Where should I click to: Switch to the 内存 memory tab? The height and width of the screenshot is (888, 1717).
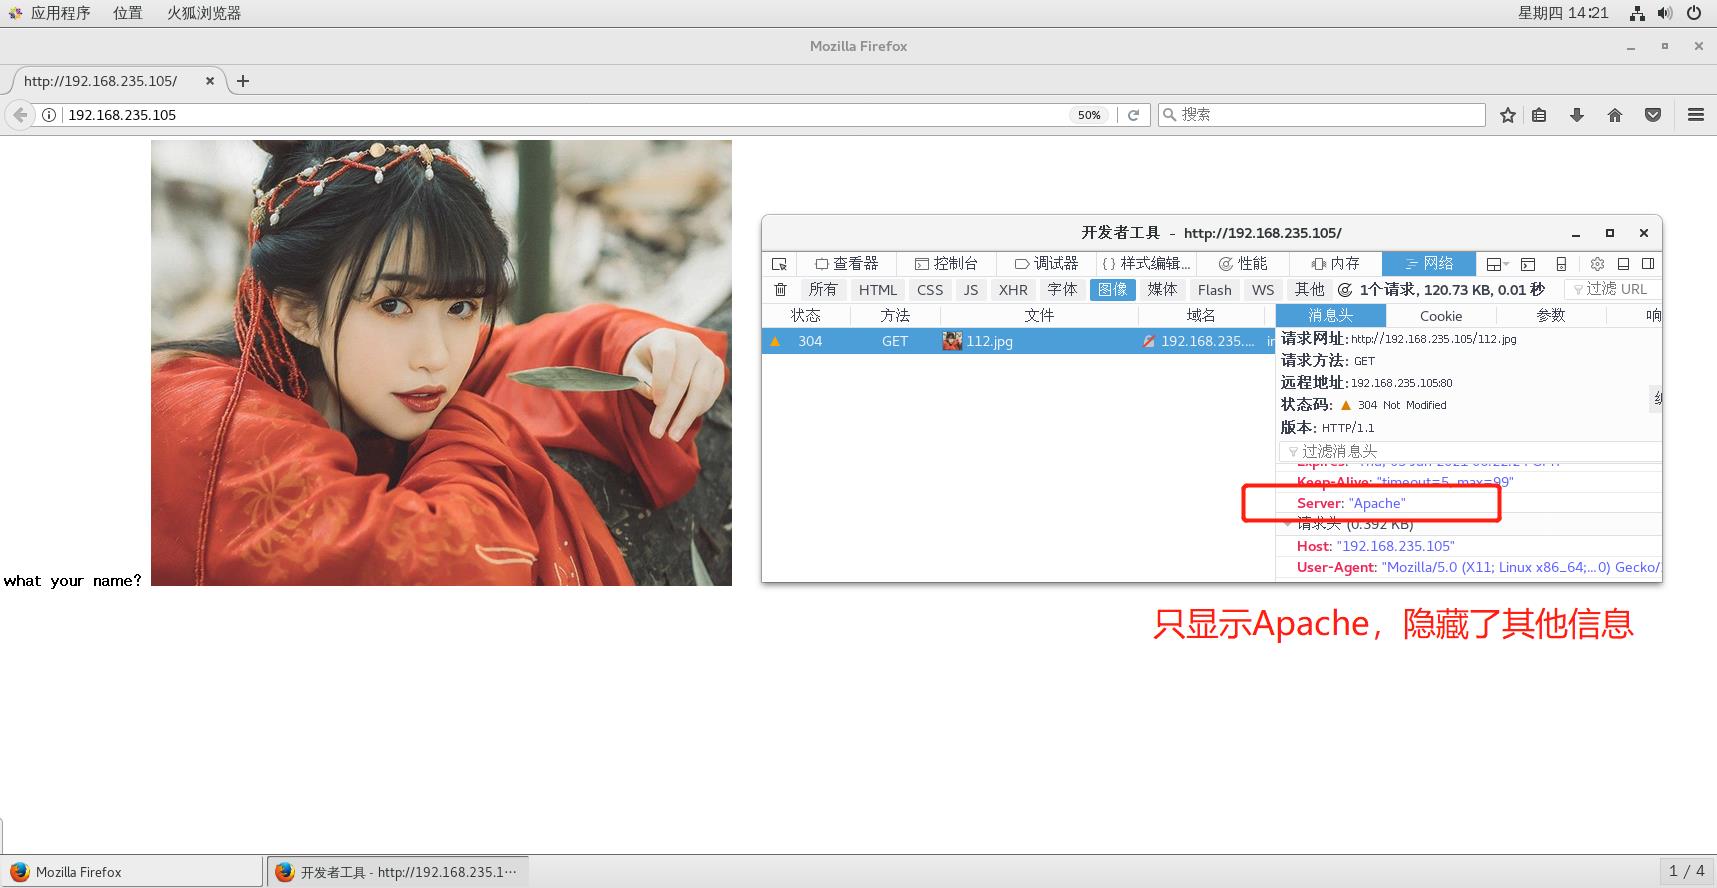point(1335,264)
